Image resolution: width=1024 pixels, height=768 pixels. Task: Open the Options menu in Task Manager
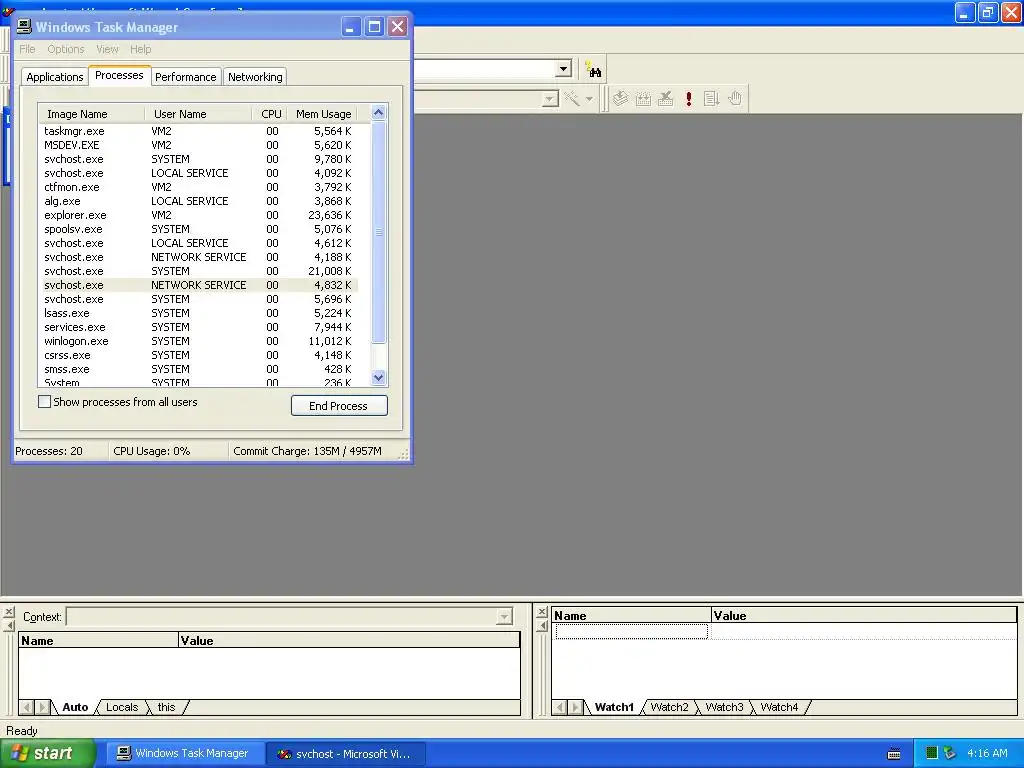(65, 49)
